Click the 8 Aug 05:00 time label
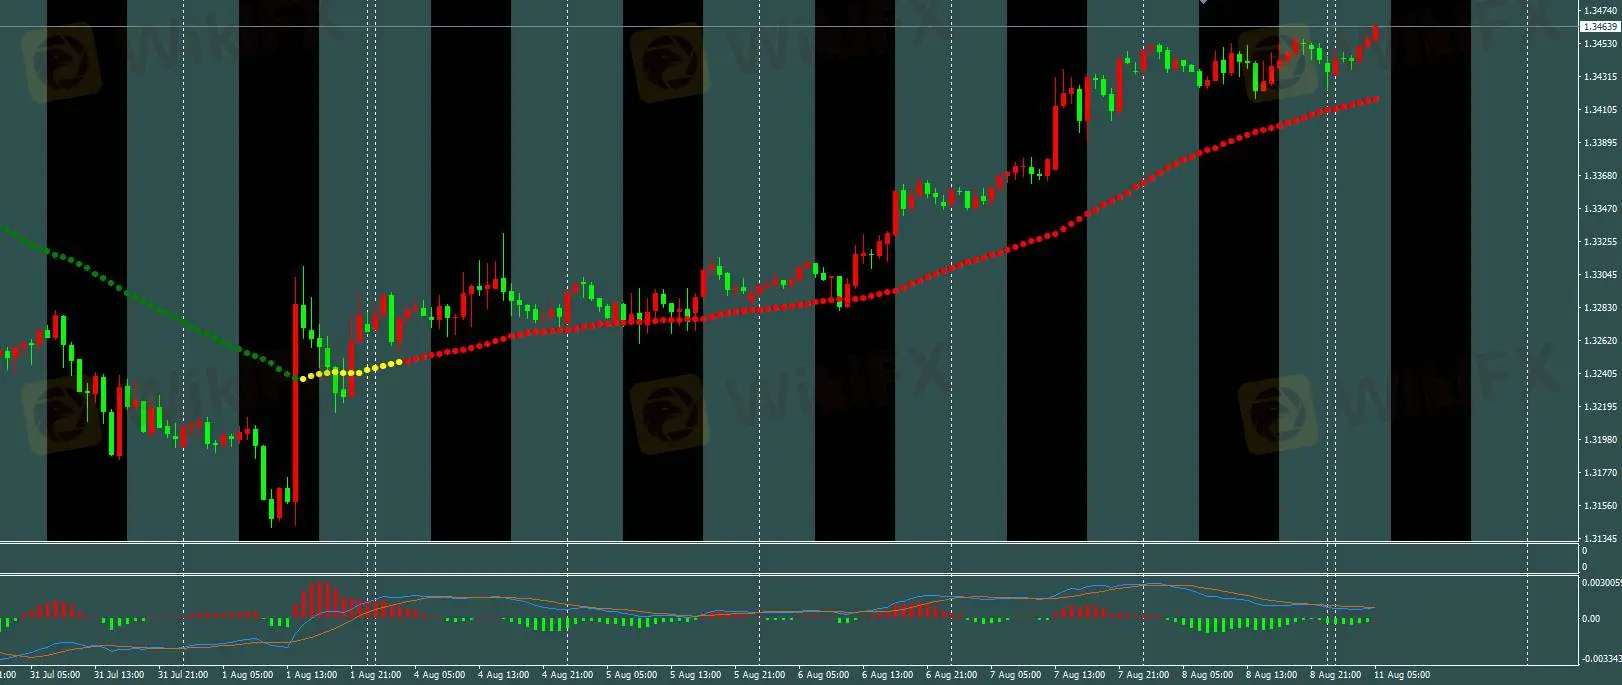Viewport: 1622px width, 685px height. [x=1207, y=675]
